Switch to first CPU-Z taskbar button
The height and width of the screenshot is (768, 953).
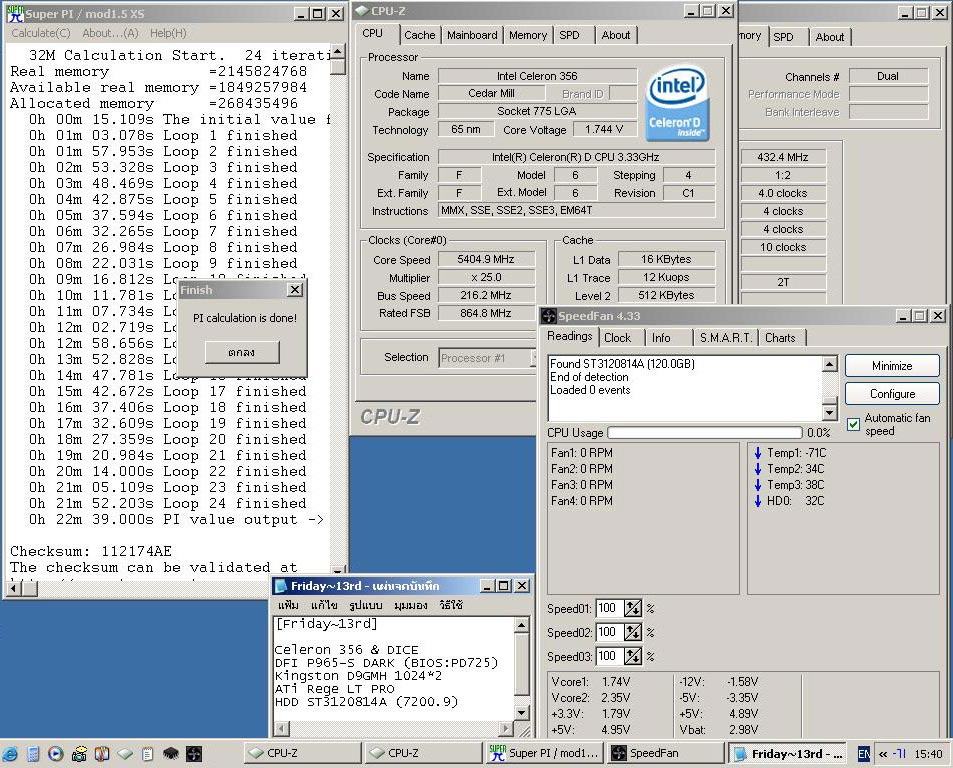click(x=302, y=753)
